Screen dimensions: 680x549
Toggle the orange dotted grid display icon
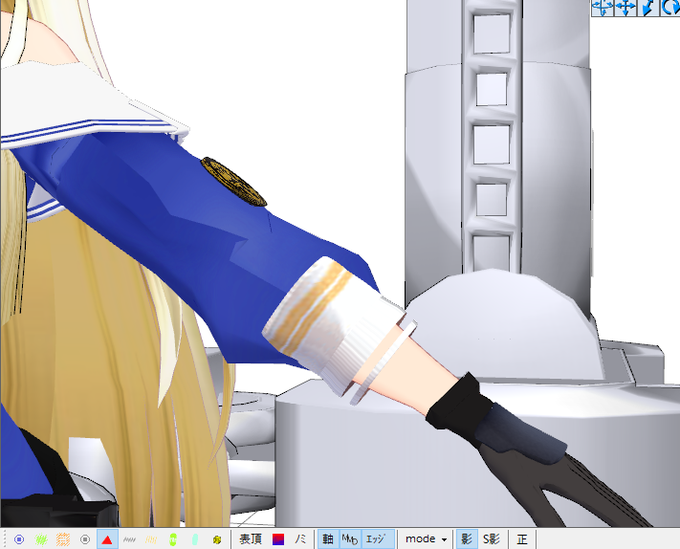pyautogui.click(x=63, y=539)
